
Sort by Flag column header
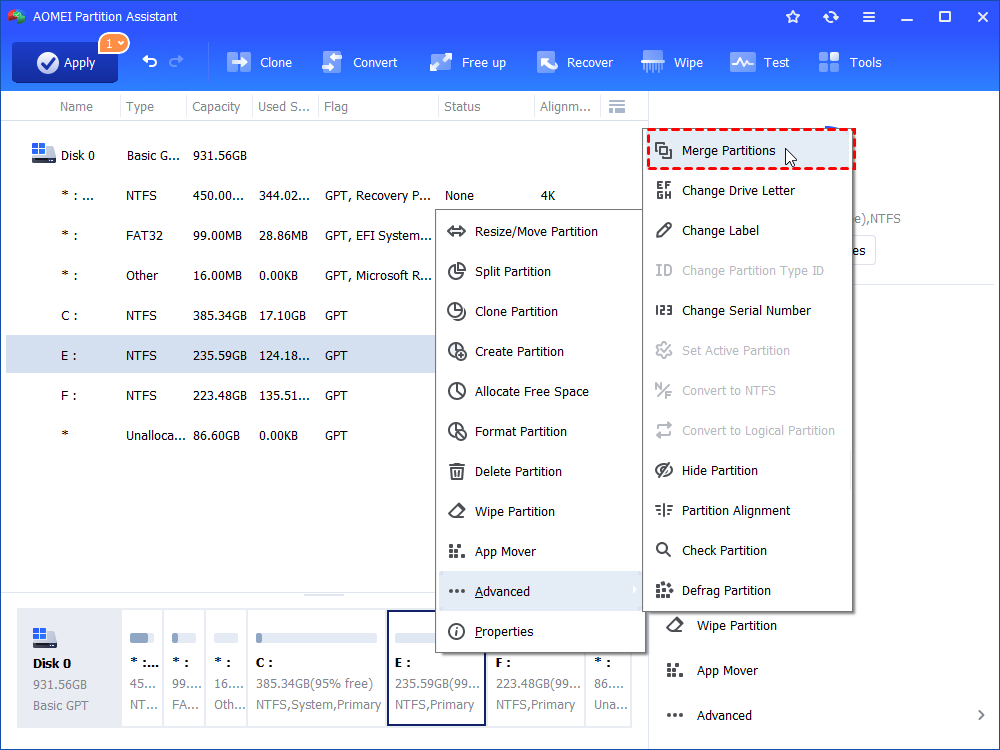point(335,107)
